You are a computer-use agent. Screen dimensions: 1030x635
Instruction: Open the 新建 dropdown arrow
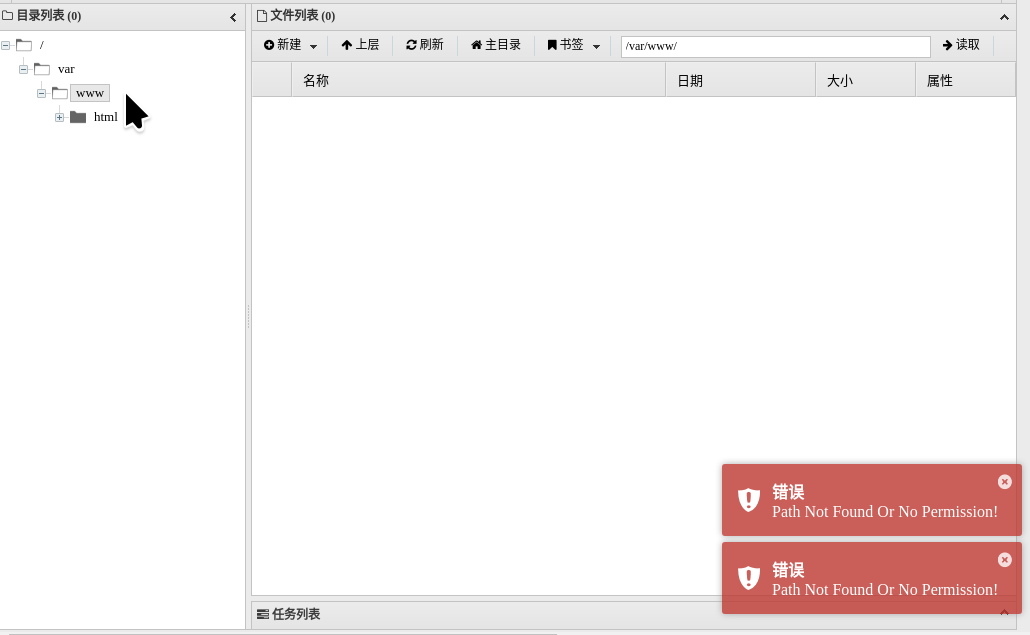pos(312,45)
